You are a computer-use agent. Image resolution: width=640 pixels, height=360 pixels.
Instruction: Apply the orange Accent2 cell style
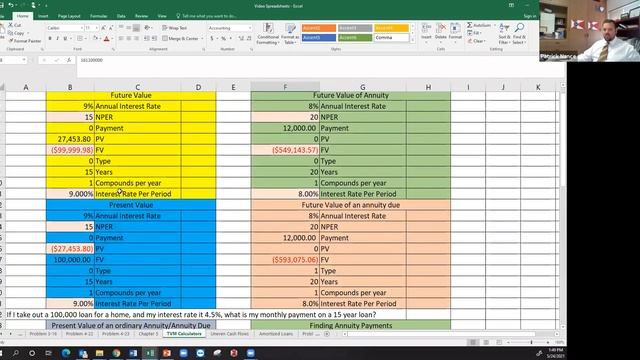pos(319,28)
